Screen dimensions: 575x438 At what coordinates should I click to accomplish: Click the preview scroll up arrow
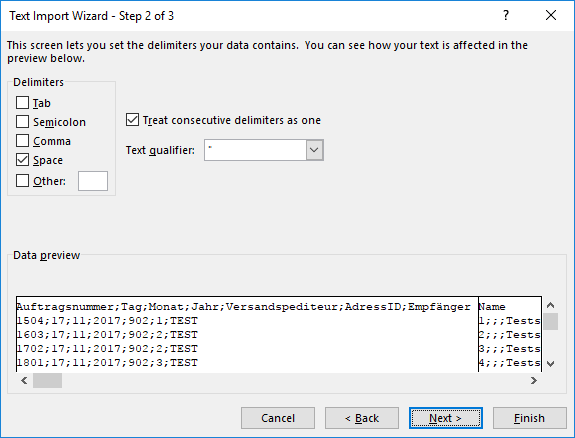pyautogui.click(x=550, y=305)
